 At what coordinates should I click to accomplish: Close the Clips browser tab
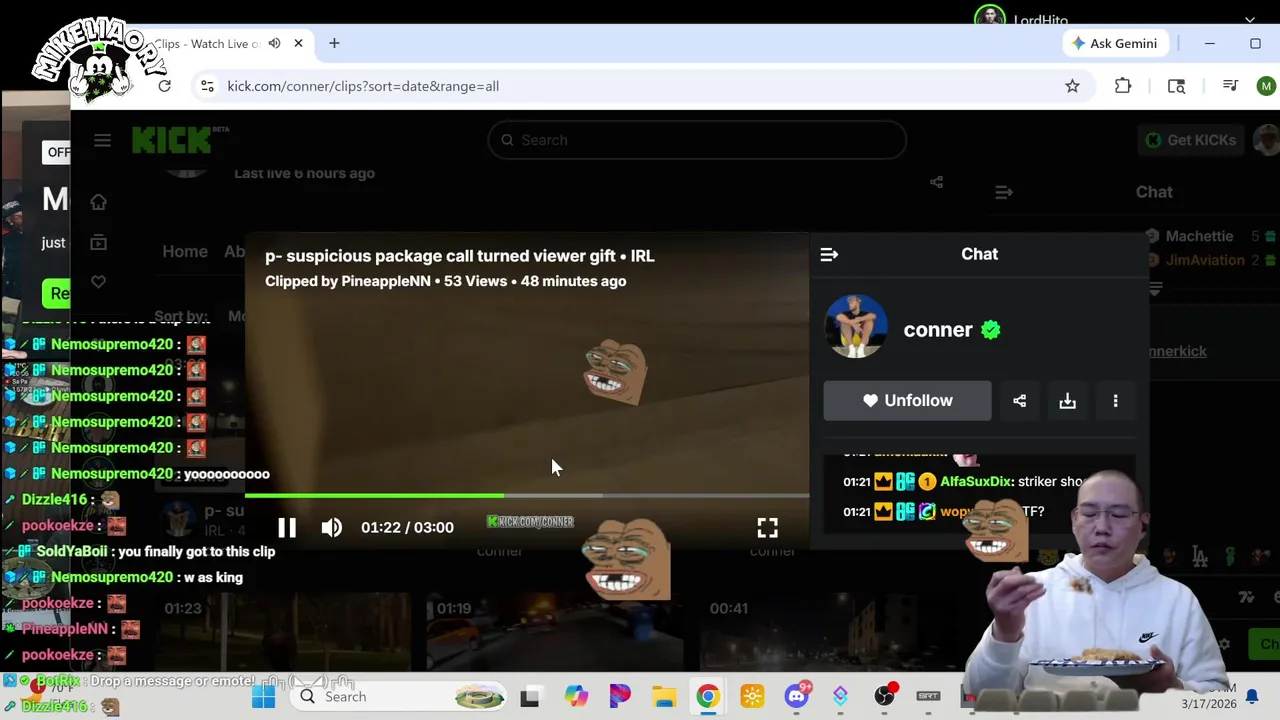click(x=299, y=43)
